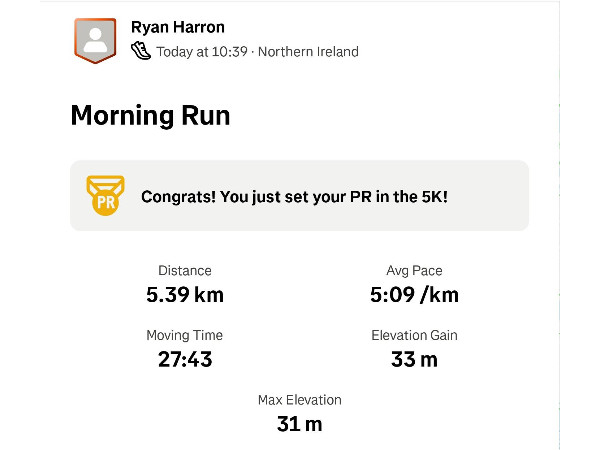Select the 5:09 /km pace value
The image size is (600, 450).
pos(414,294)
